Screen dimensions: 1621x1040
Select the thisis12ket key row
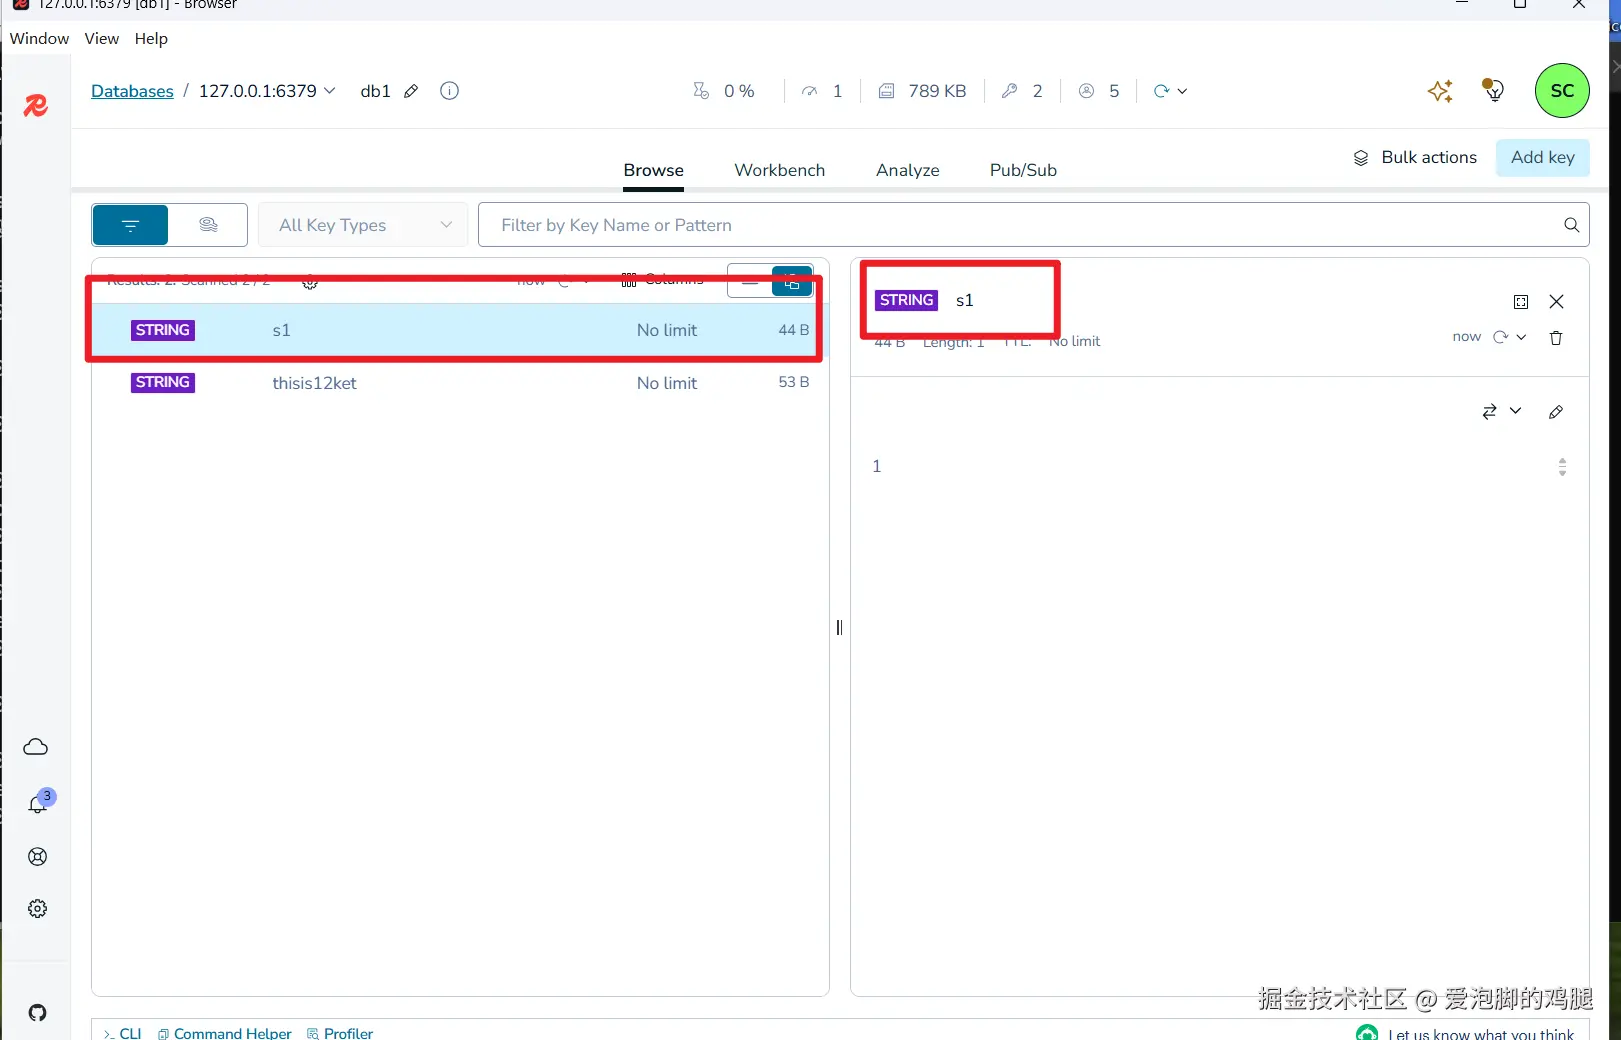(461, 383)
